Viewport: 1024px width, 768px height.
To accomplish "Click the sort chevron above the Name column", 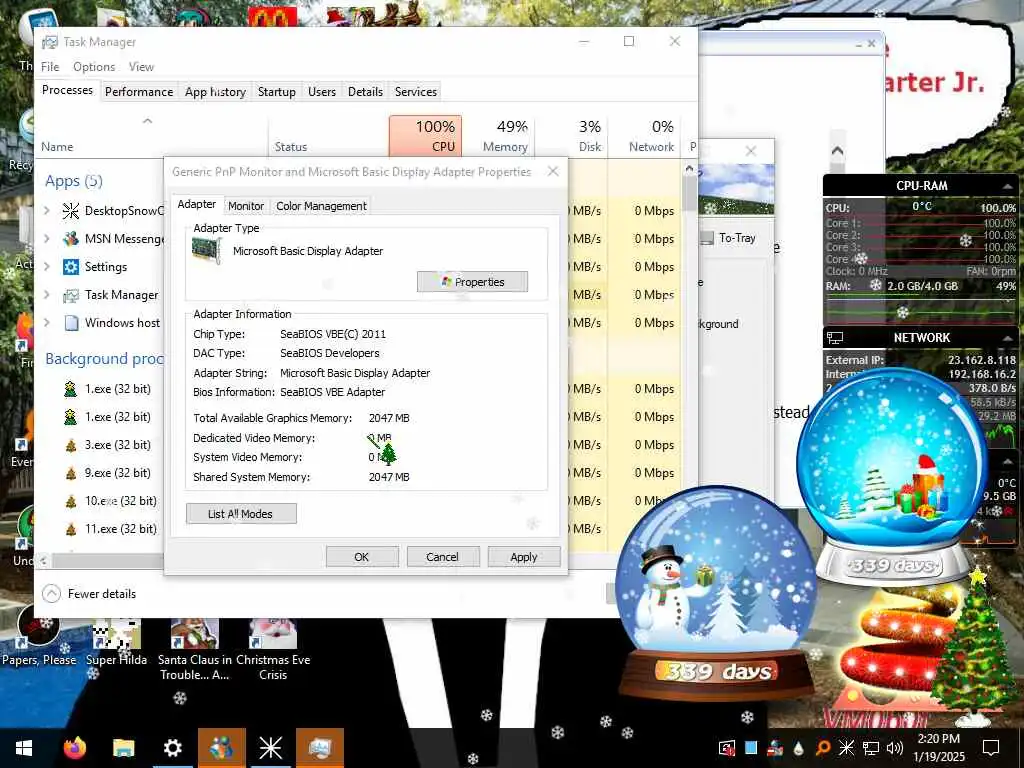I will click(148, 121).
